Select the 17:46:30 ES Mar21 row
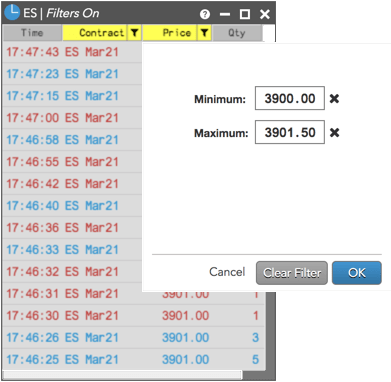This screenshot has width=391, height=382. 133,316
